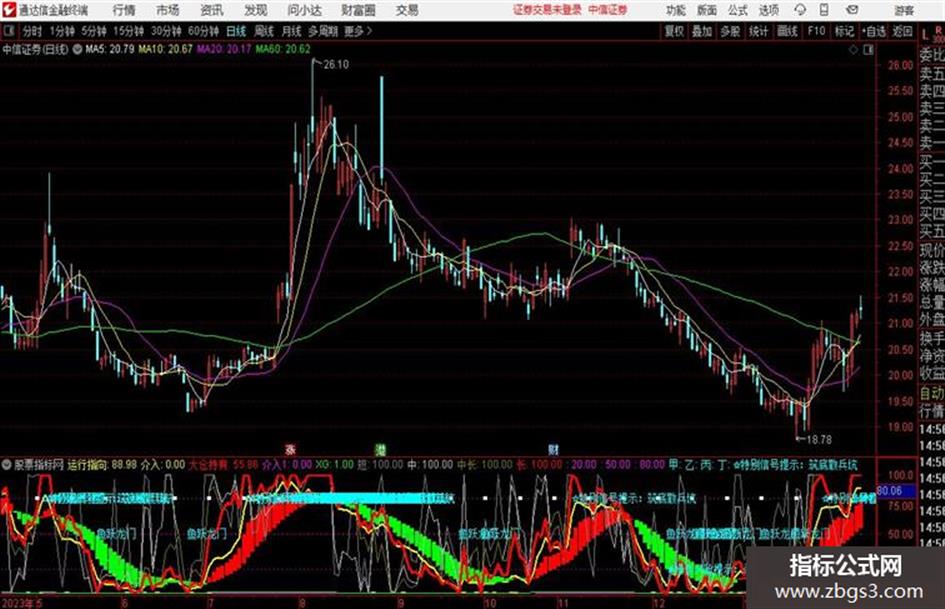Click the diamond icon above price axis
This screenshot has width=945, height=609.
tap(853, 50)
